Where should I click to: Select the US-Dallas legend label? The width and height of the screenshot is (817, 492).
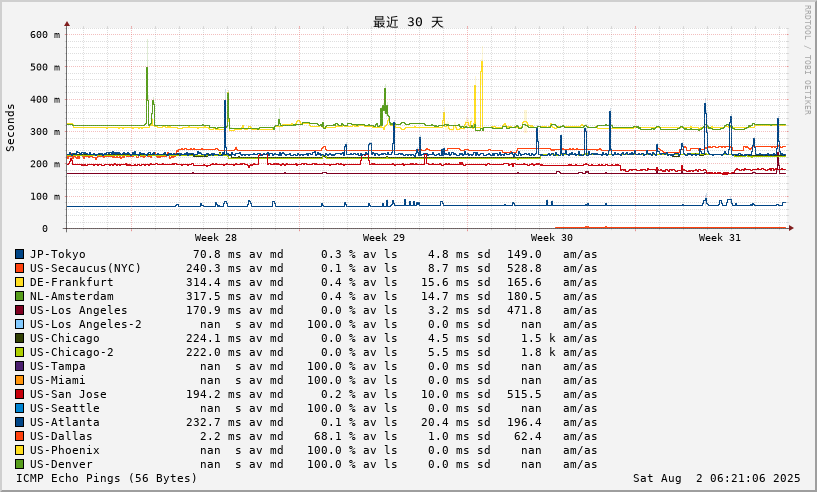(x=61, y=436)
